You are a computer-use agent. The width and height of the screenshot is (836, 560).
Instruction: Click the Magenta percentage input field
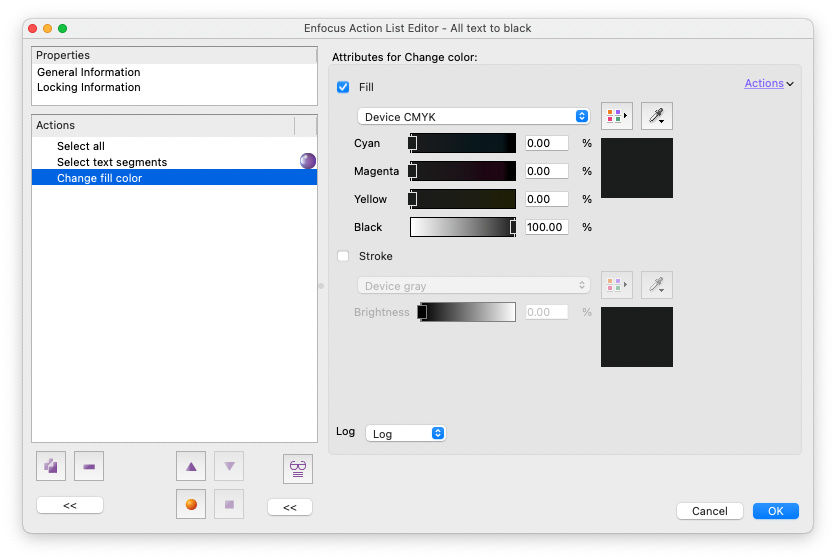coord(546,171)
